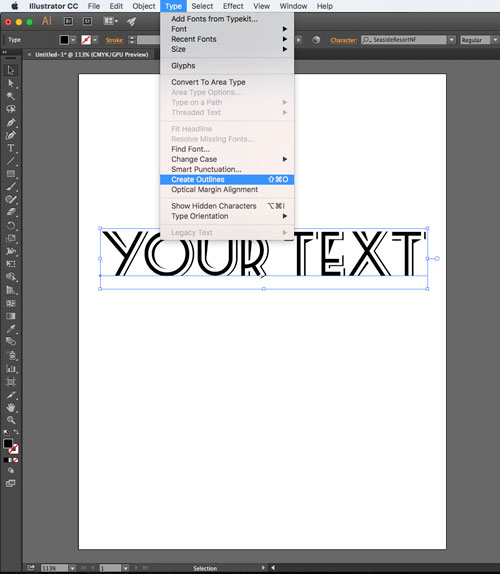Screen dimensions: 500x574
Task: Open the Effect menu
Action: click(233, 6)
